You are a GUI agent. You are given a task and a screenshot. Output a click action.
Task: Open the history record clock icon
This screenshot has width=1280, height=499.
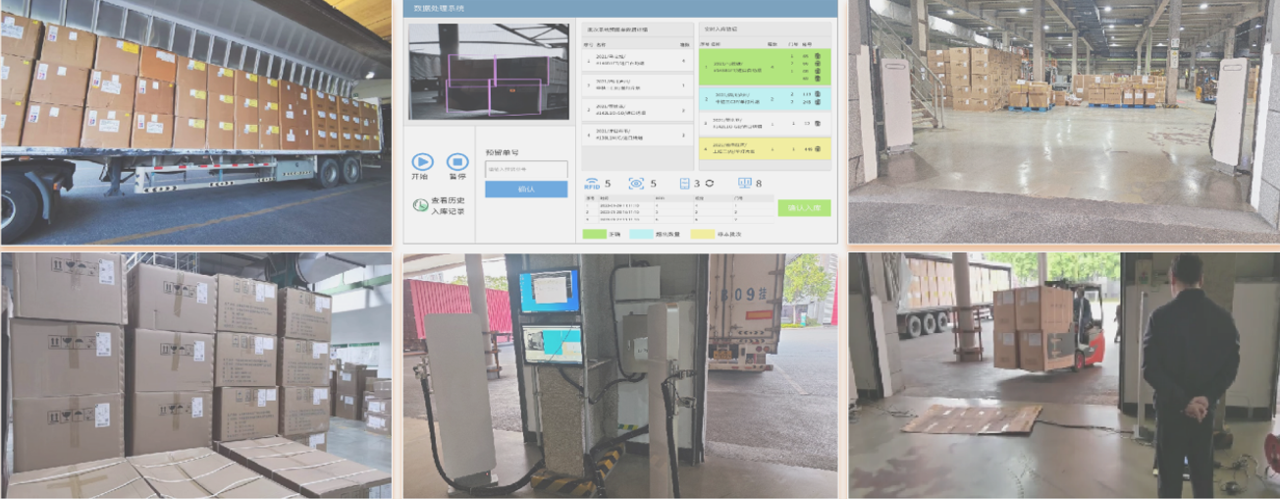pyautogui.click(x=421, y=204)
